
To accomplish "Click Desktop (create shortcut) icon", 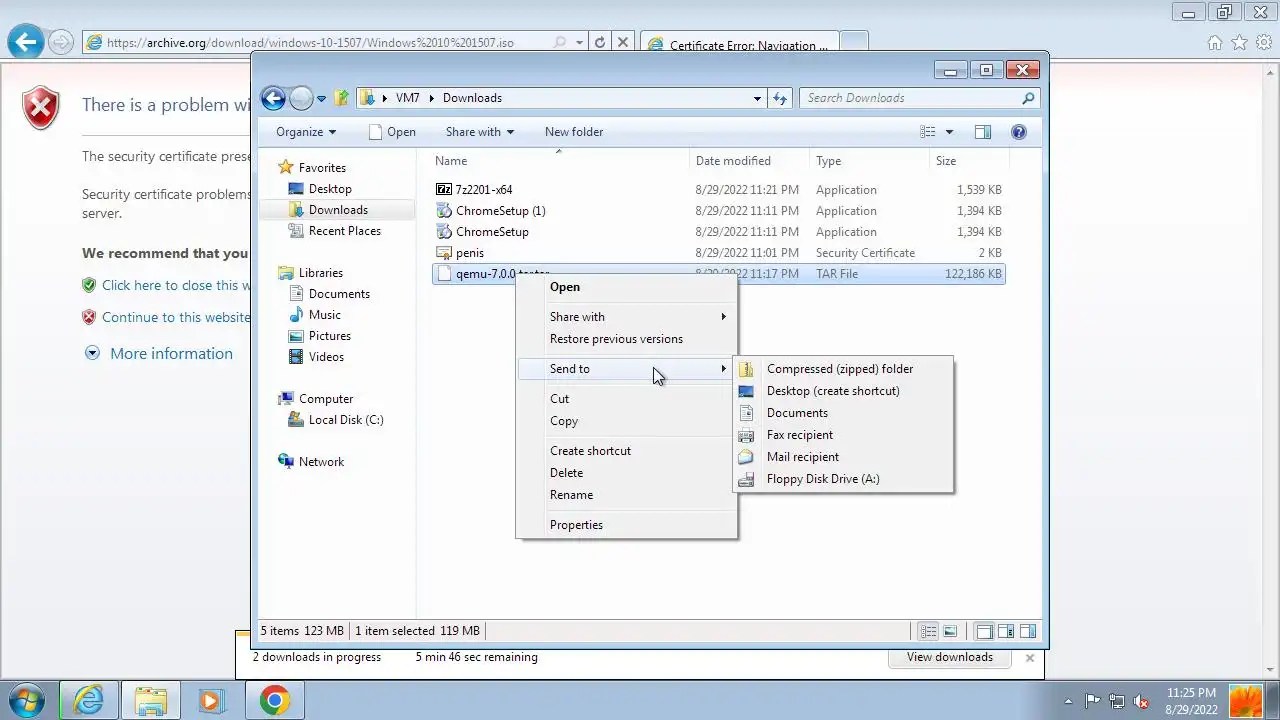I will click(x=746, y=391).
